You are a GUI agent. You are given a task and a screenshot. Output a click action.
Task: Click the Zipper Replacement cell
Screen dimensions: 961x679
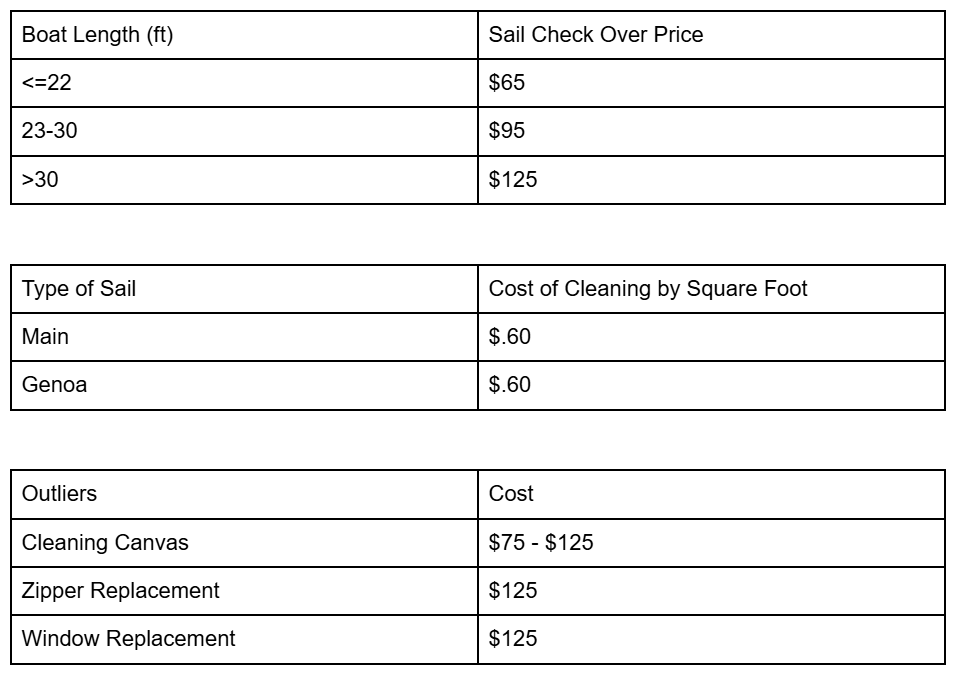(x=244, y=591)
